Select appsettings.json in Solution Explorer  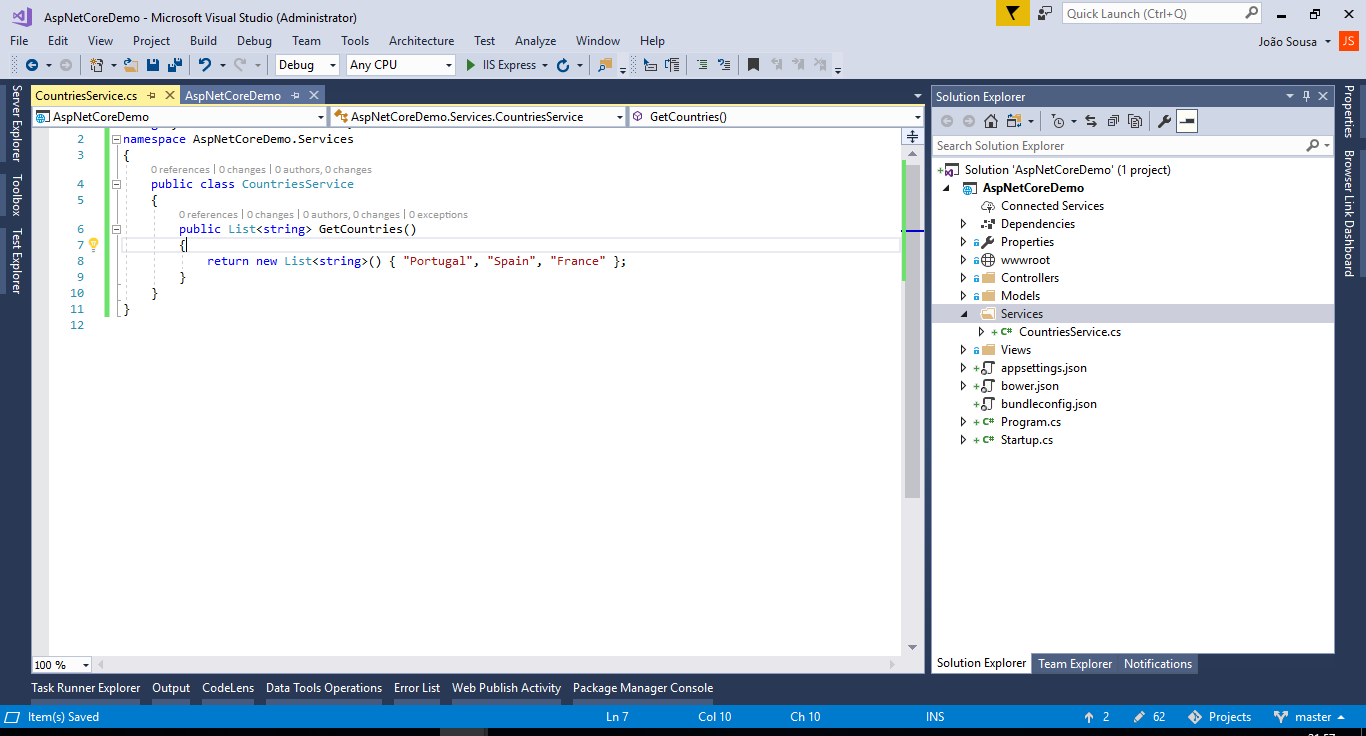[1043, 368]
